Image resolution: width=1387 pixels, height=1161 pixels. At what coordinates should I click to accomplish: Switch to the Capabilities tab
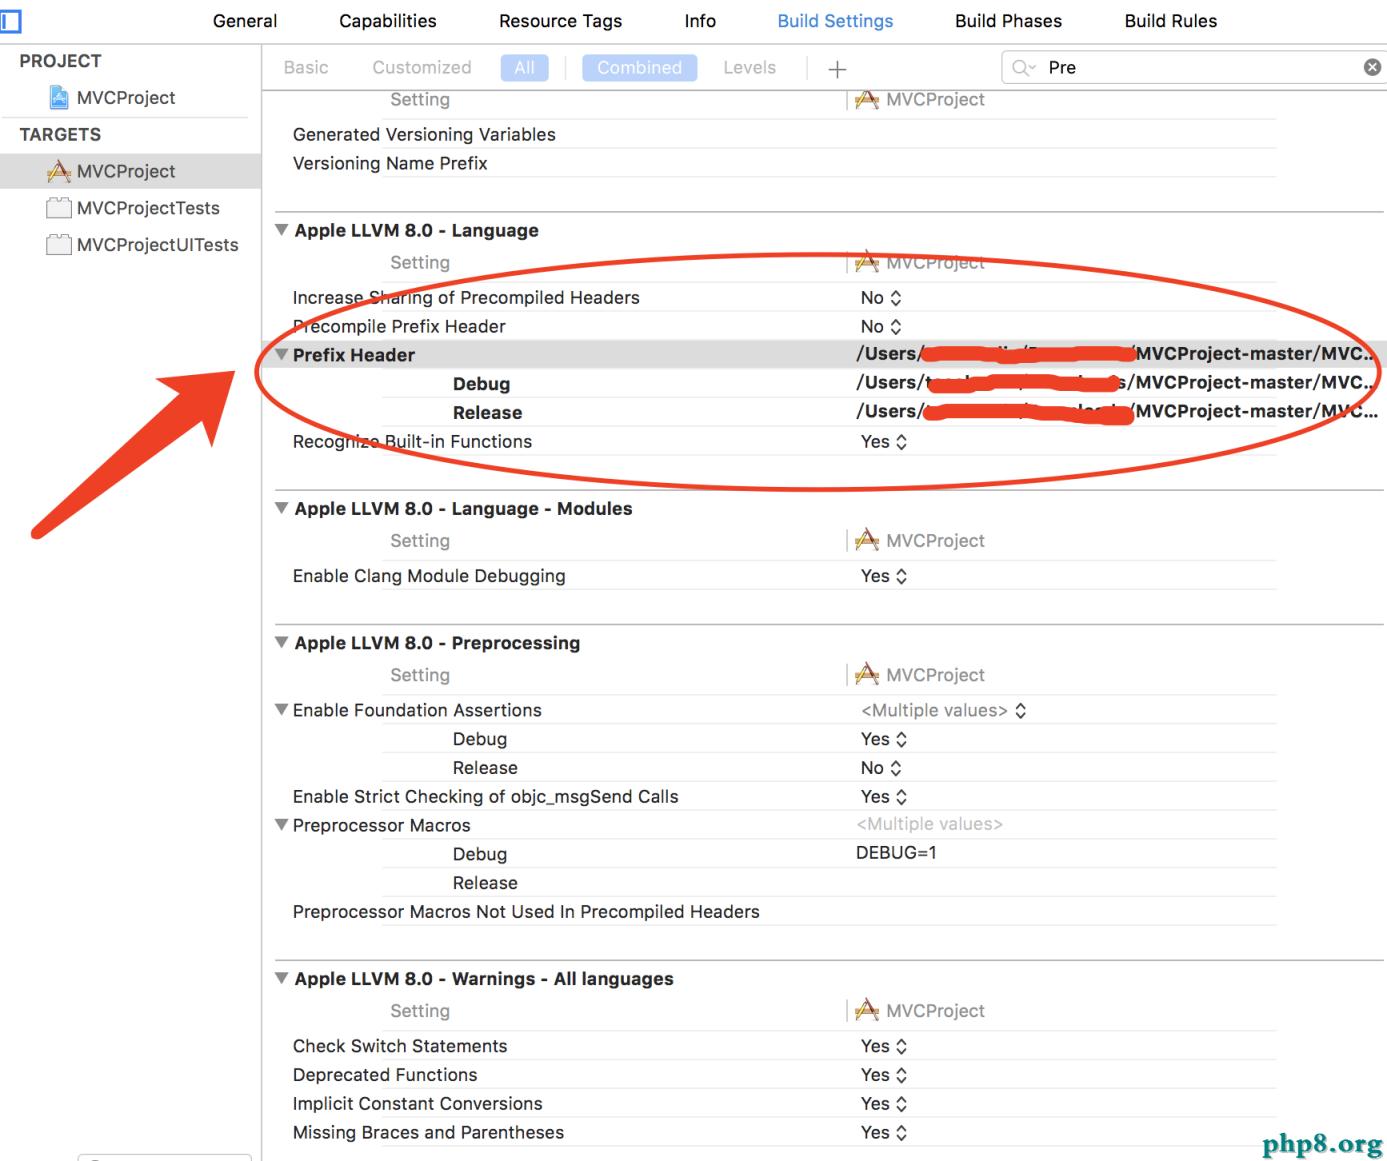pyautogui.click(x=387, y=21)
